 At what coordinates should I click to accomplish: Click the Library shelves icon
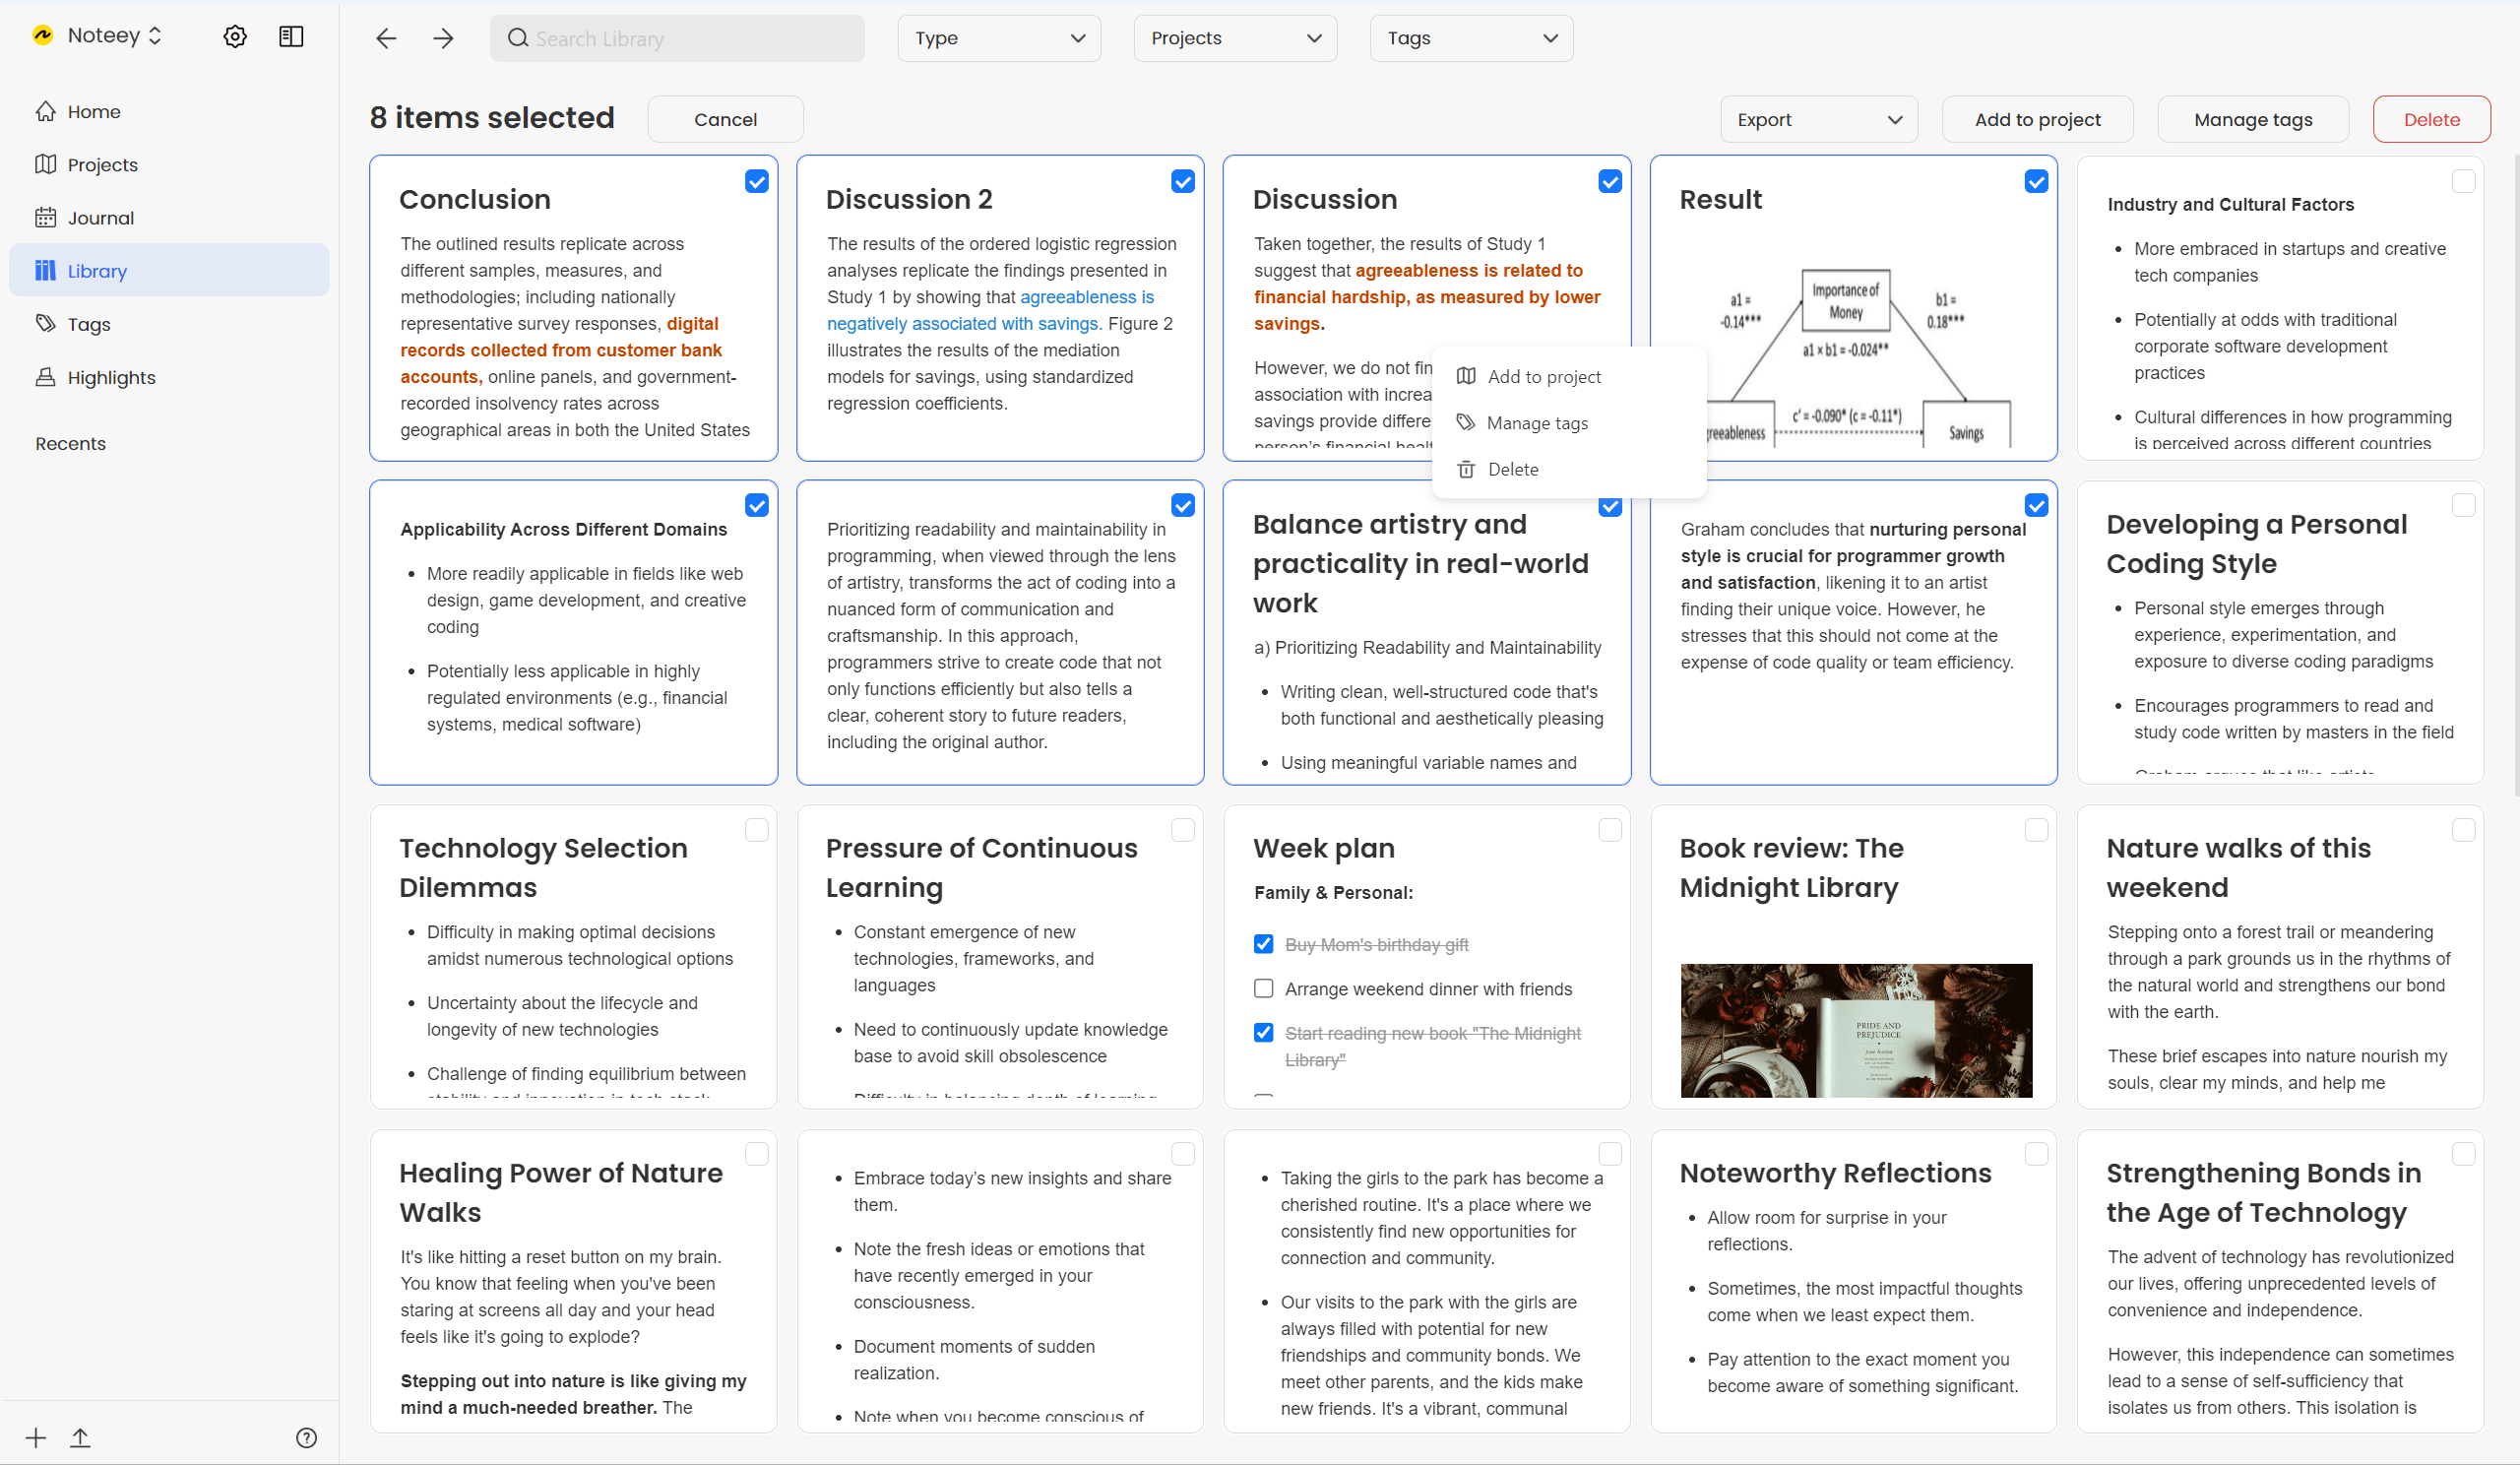tap(46, 270)
